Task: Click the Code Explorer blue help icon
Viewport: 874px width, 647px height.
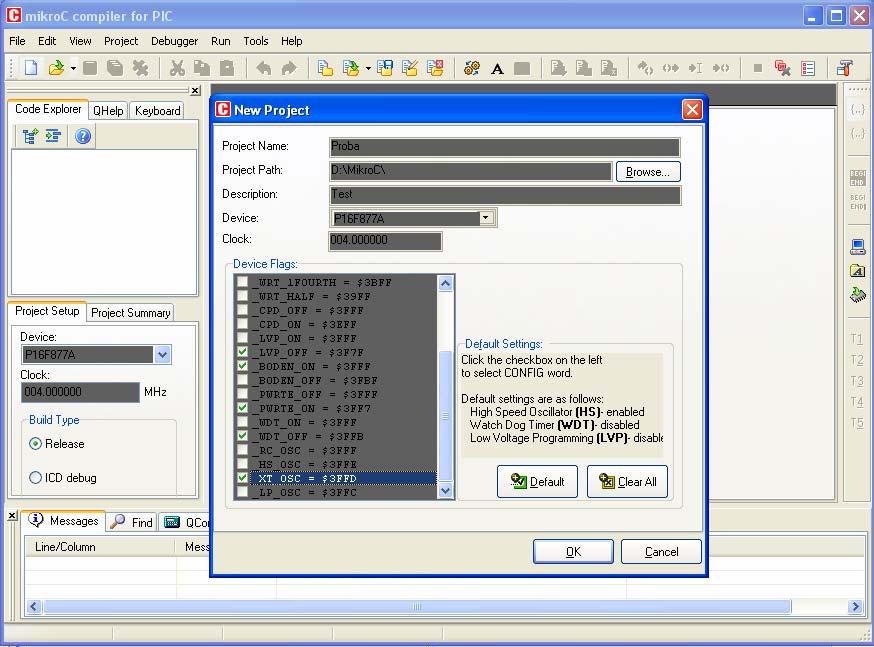Action: coord(83,136)
